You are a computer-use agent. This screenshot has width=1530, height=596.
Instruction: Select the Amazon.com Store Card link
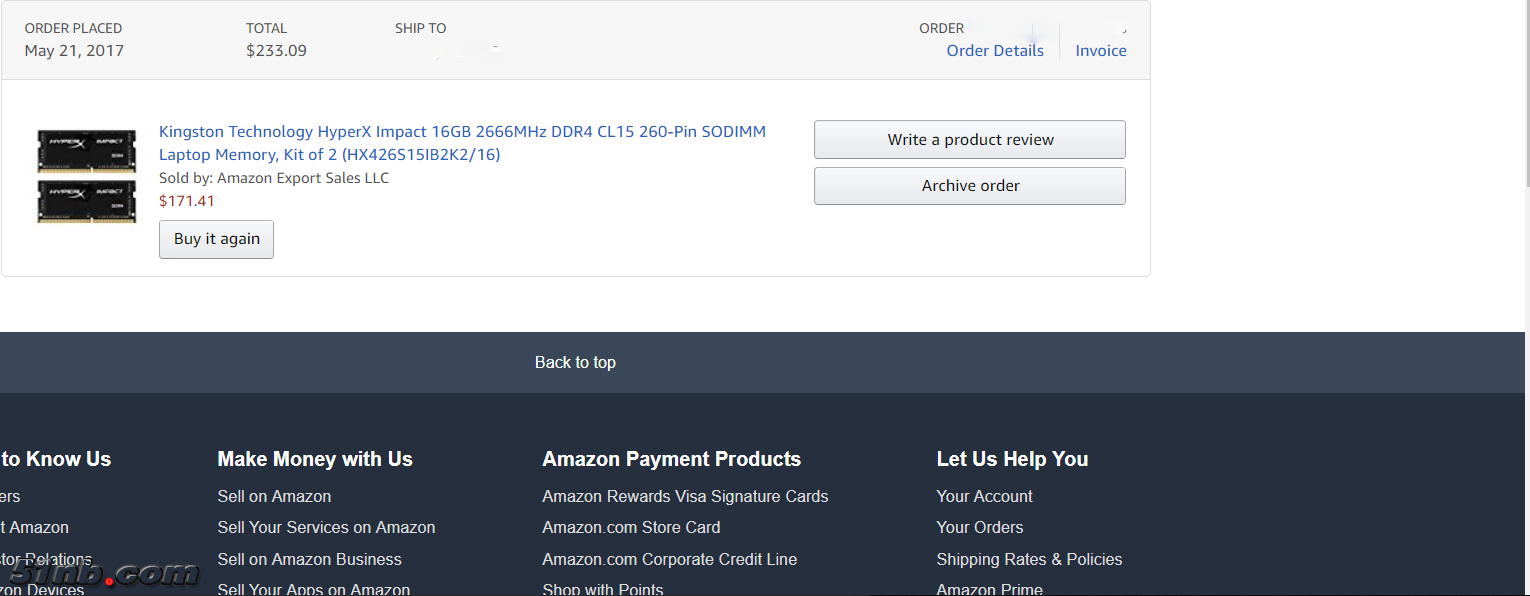631,527
